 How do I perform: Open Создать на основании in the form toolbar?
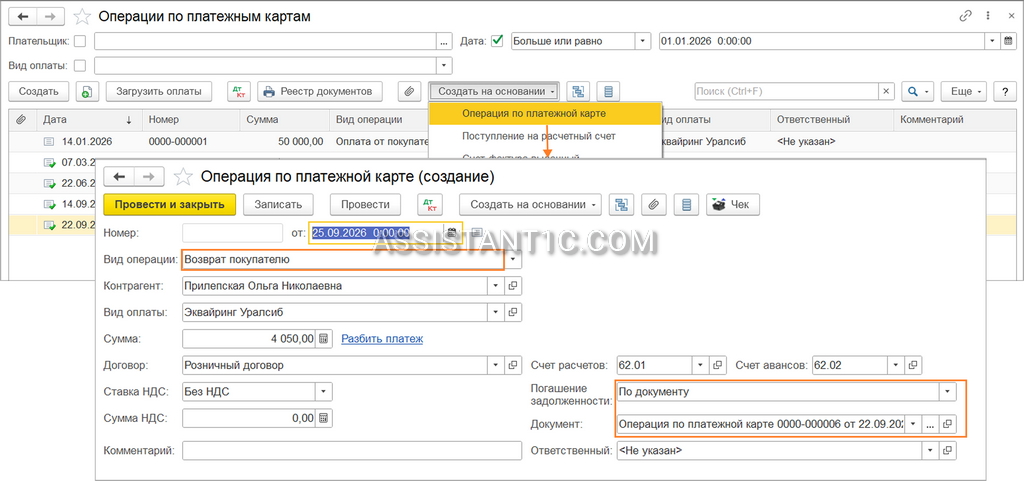point(530,204)
